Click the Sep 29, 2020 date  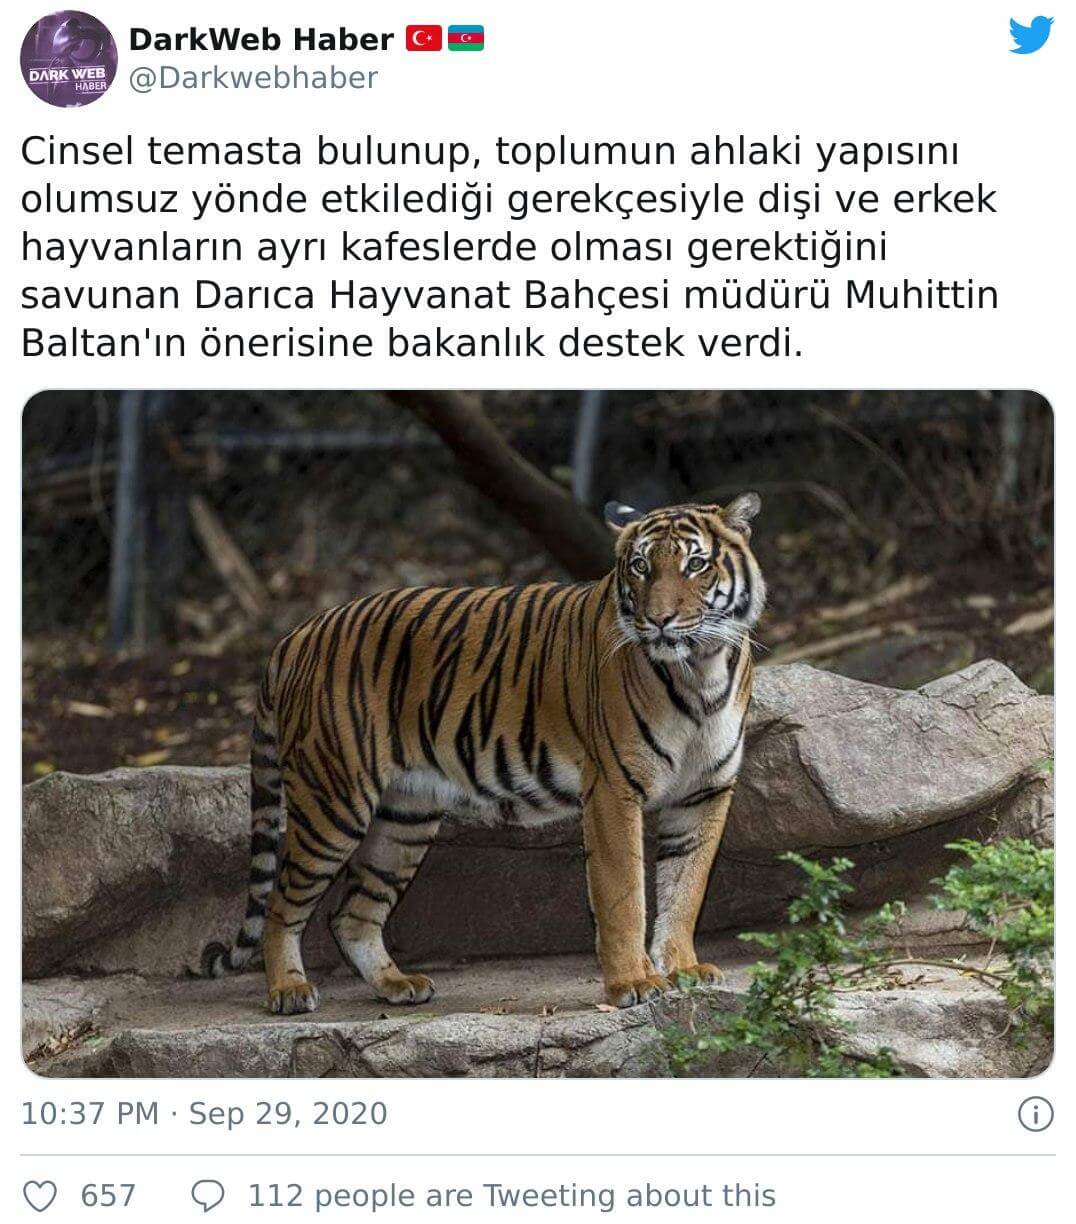288,1114
